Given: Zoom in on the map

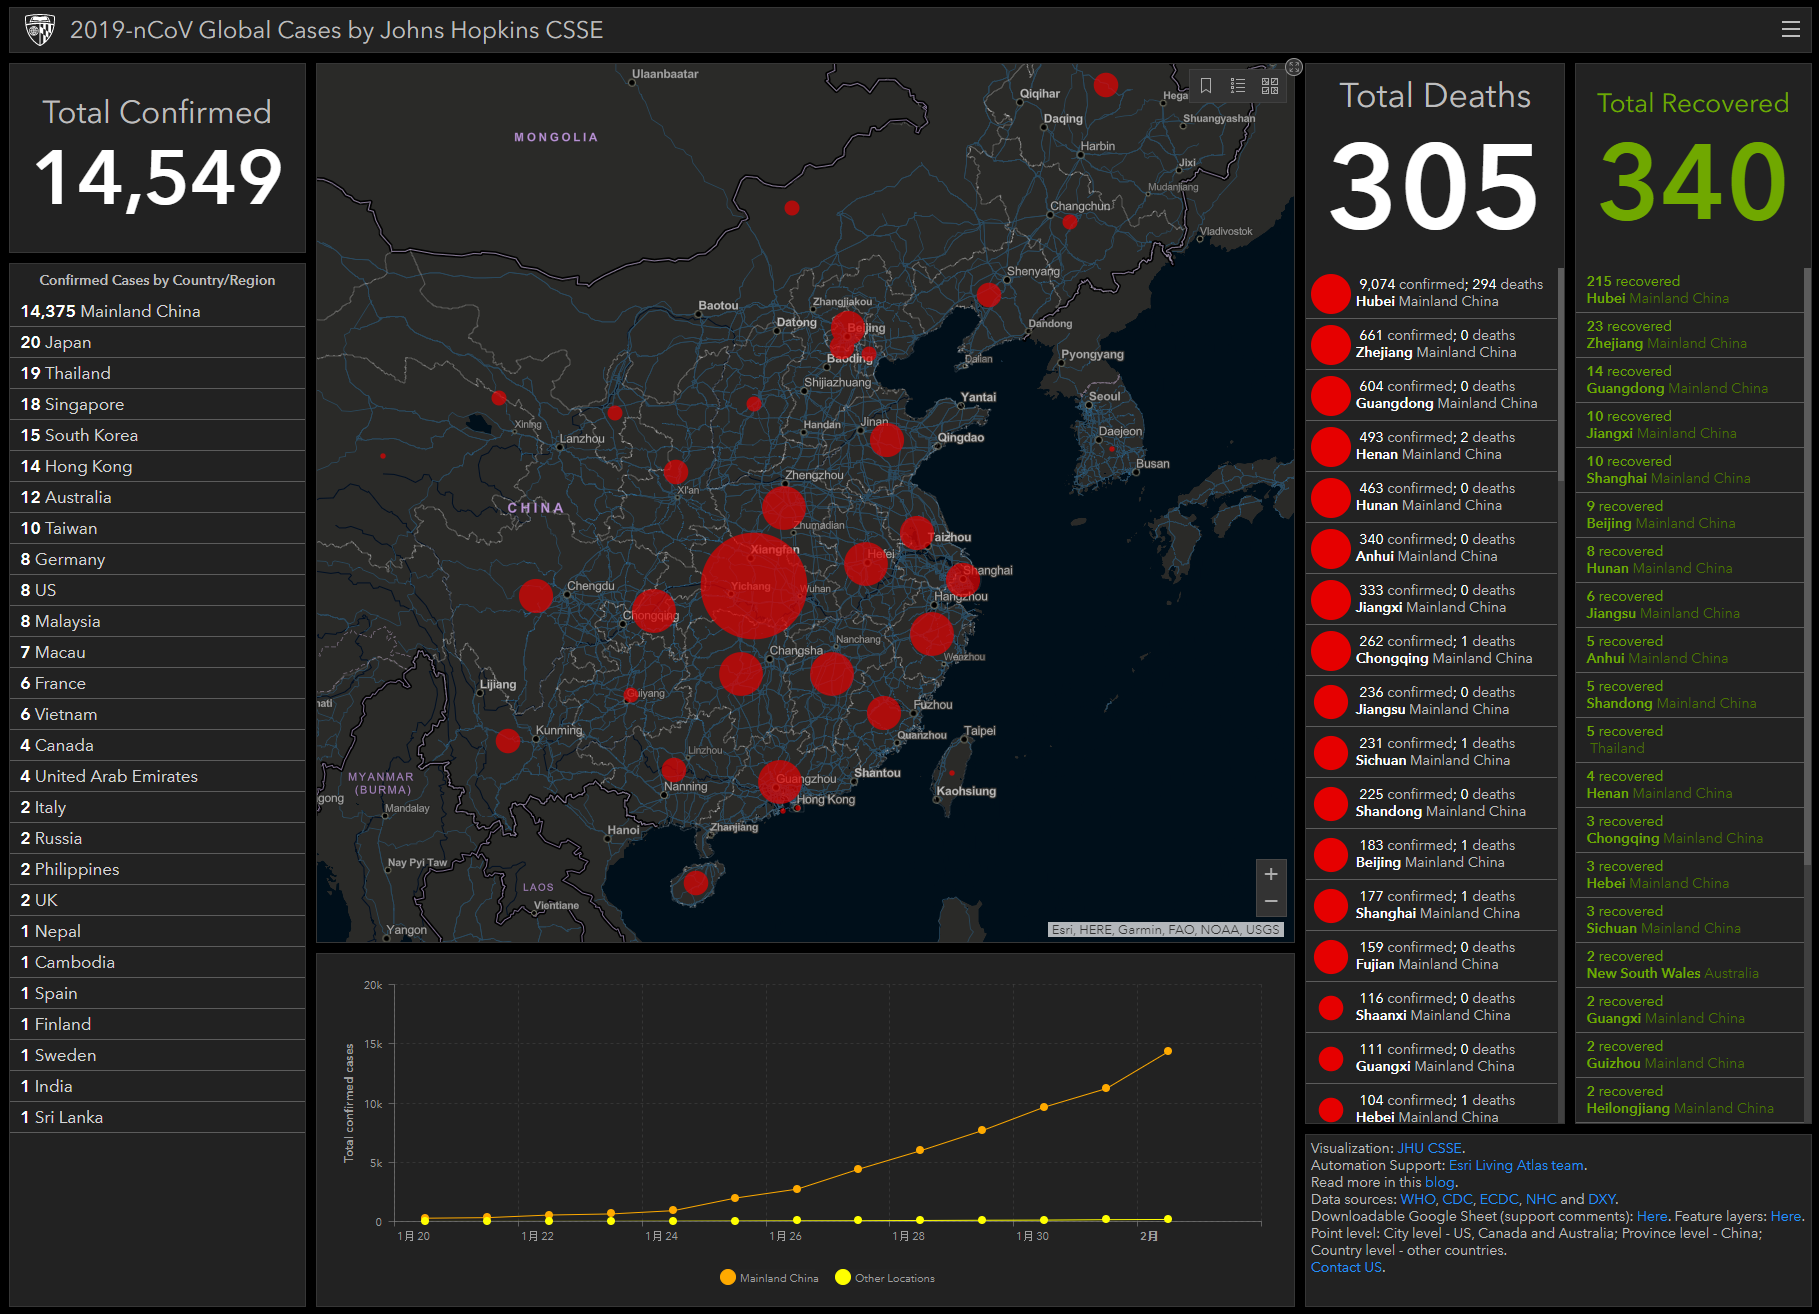Looking at the screenshot, I should pos(1271,874).
